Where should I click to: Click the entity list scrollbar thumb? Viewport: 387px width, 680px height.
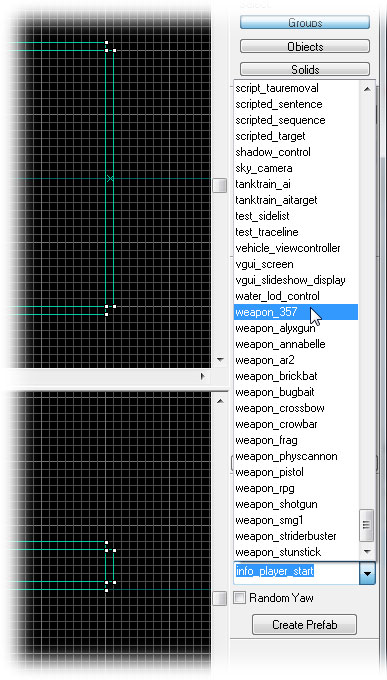pos(367,525)
